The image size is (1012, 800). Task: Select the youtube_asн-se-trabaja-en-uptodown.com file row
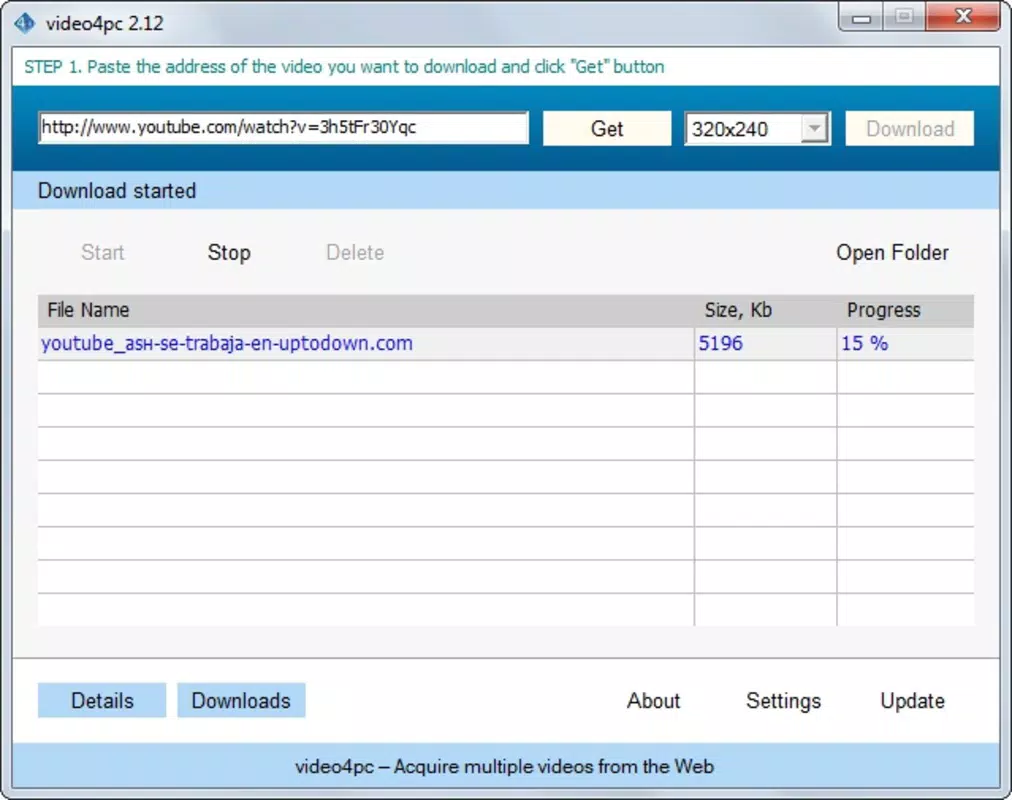(x=506, y=343)
